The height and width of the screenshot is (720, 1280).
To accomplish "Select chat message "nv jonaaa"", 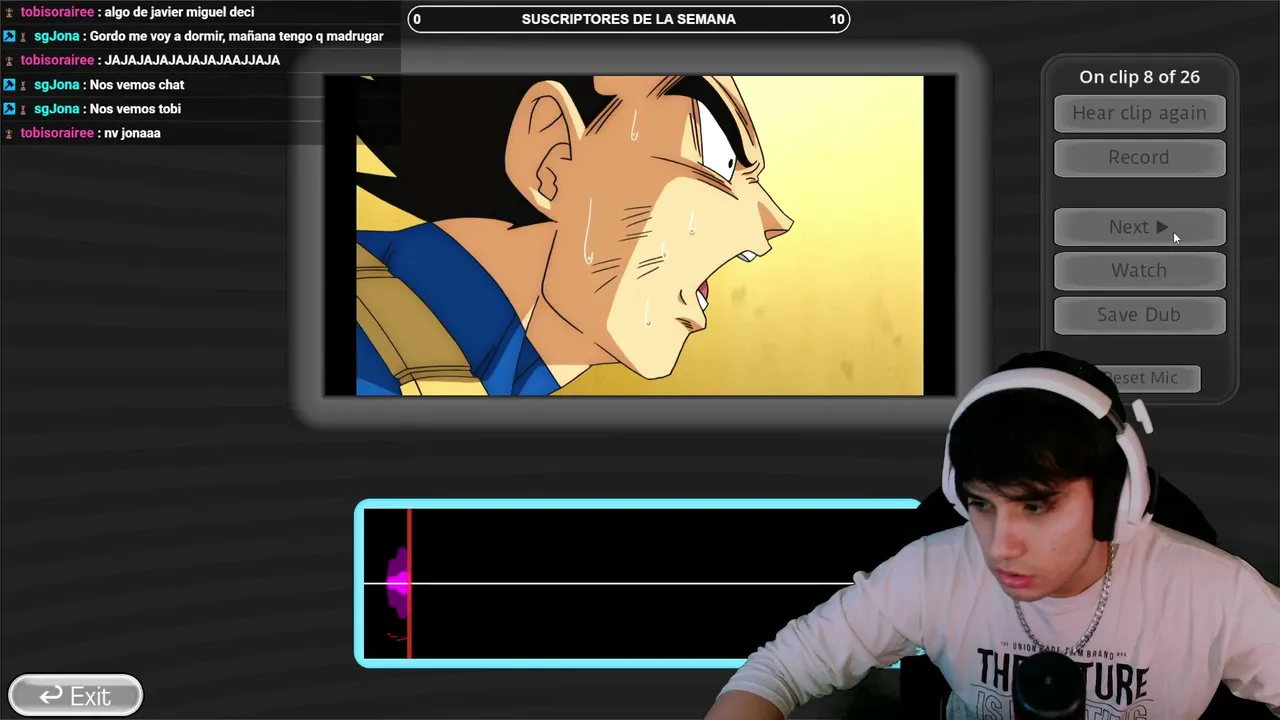I will coord(132,133).
